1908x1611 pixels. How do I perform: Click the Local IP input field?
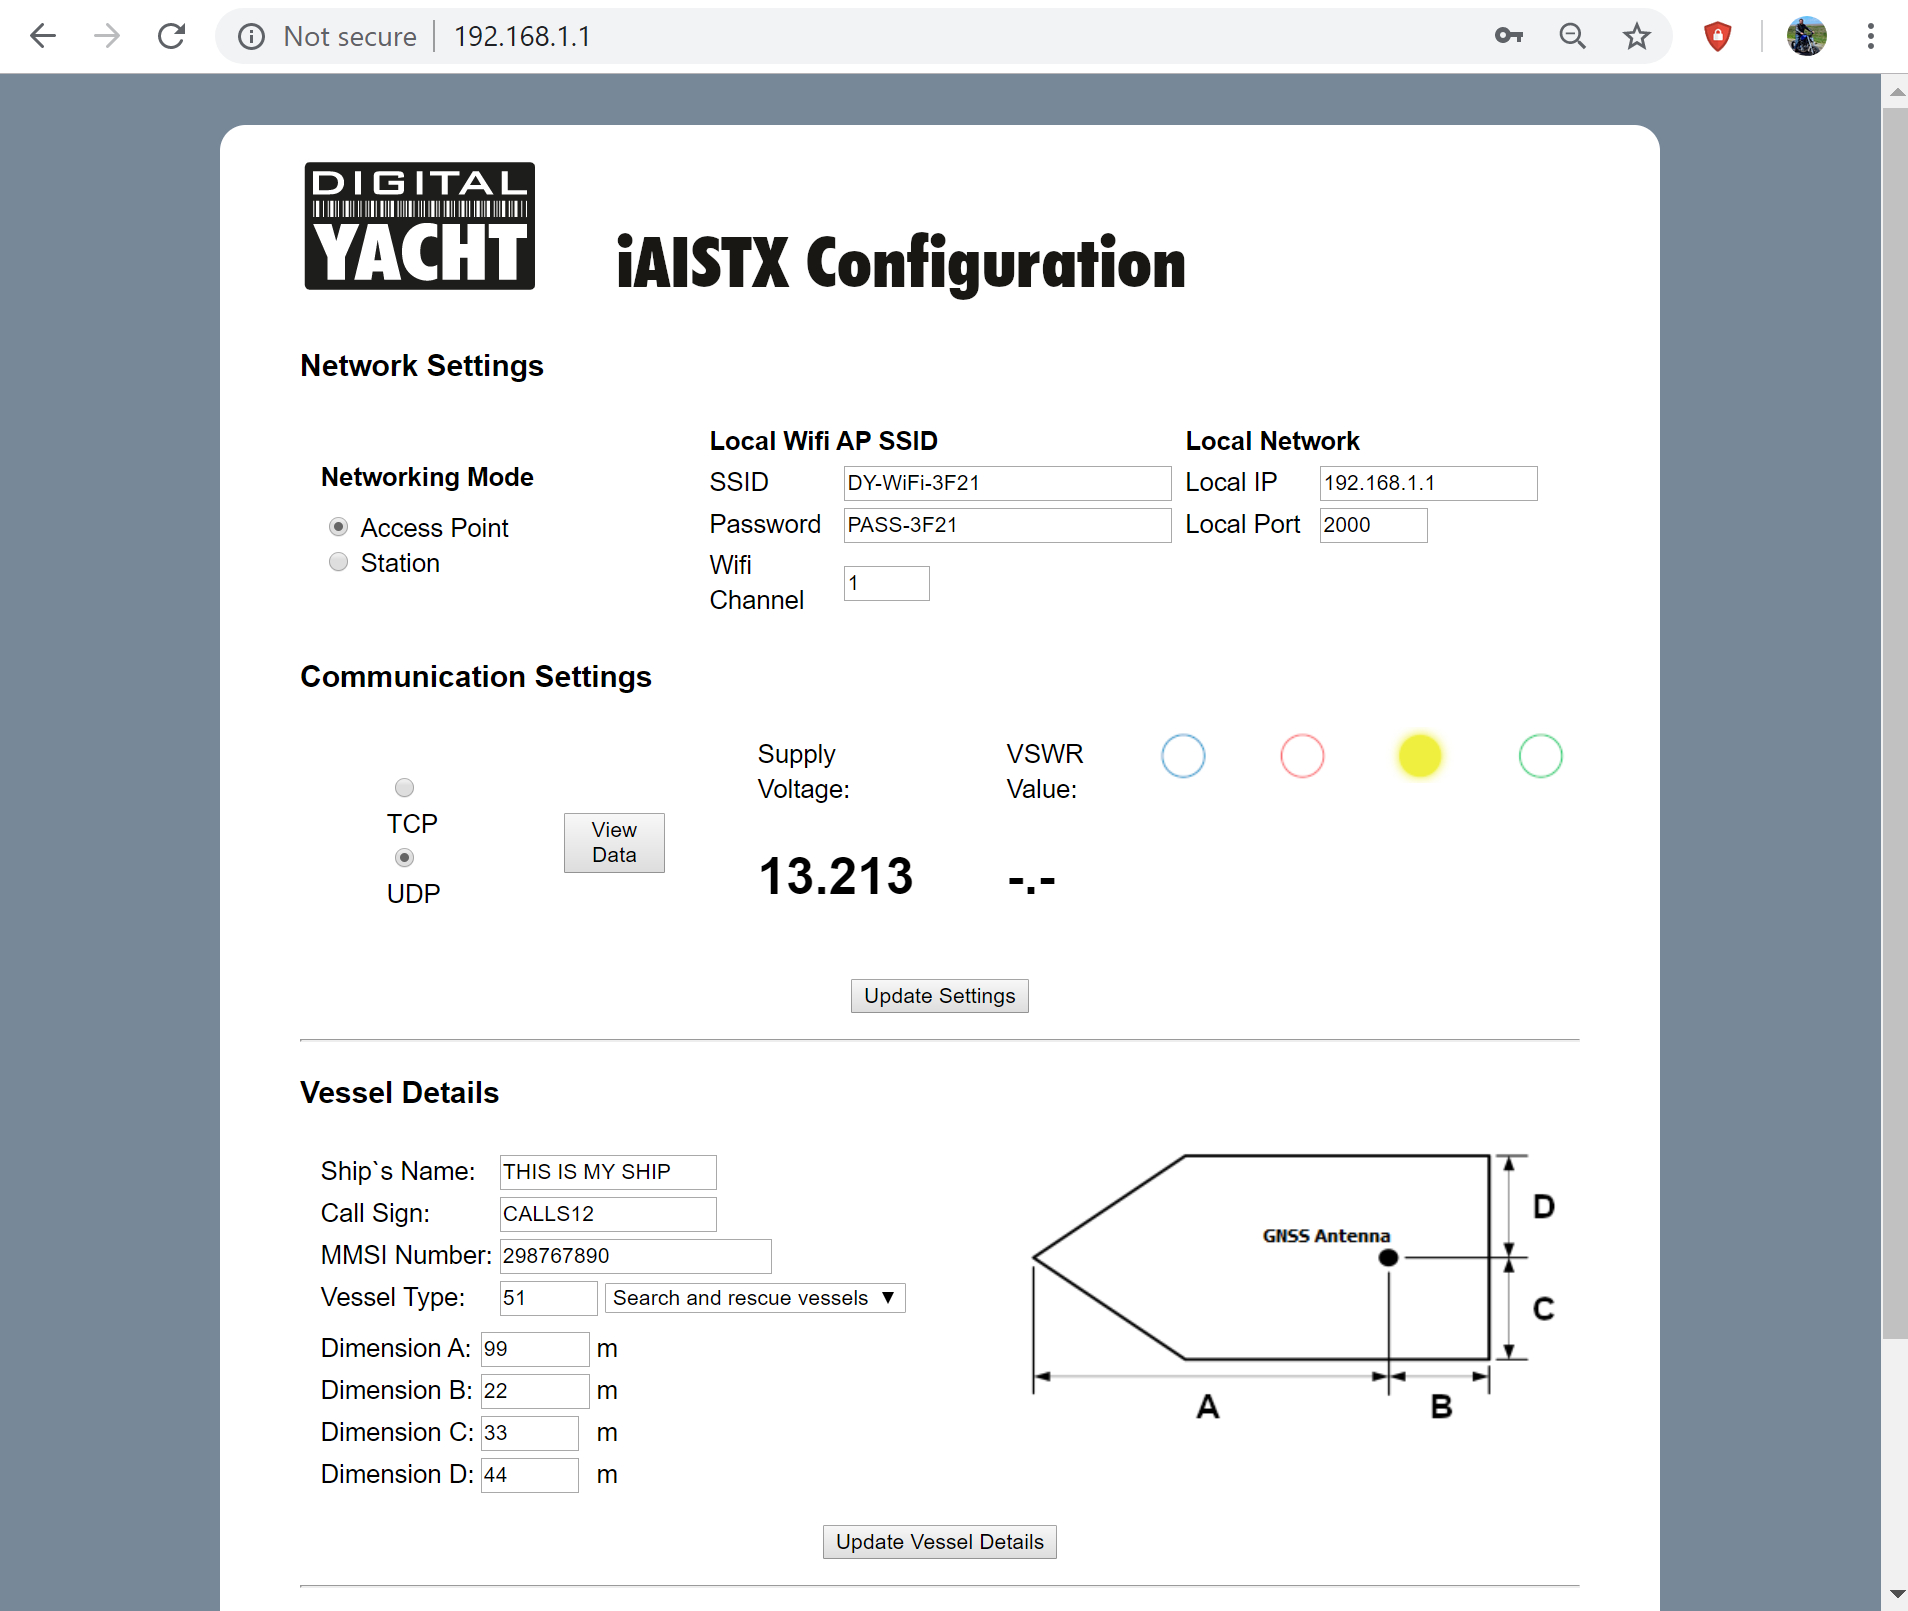tap(1428, 483)
